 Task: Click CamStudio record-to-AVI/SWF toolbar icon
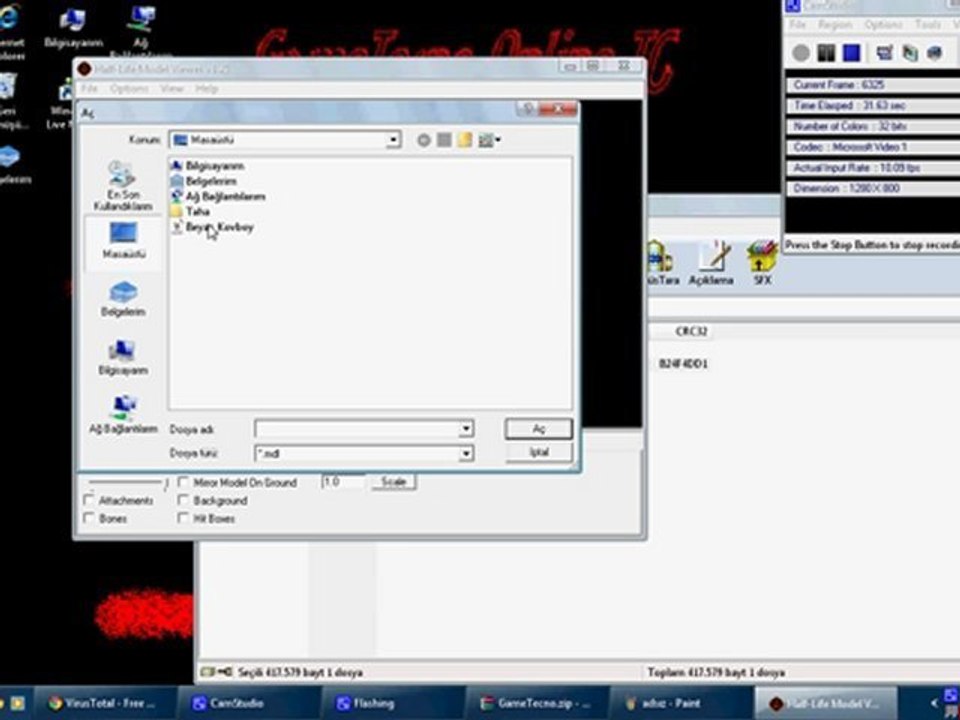(910, 53)
